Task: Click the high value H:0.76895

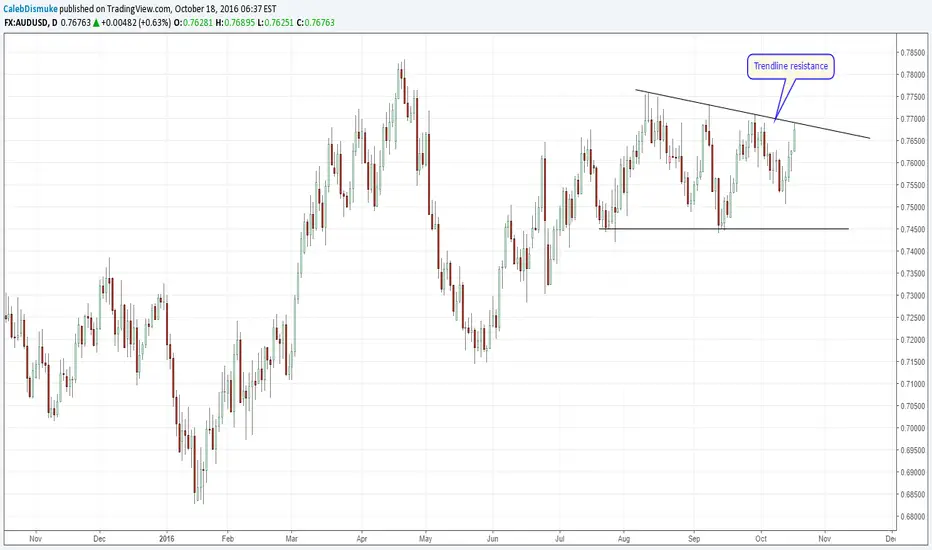Action: [235, 23]
